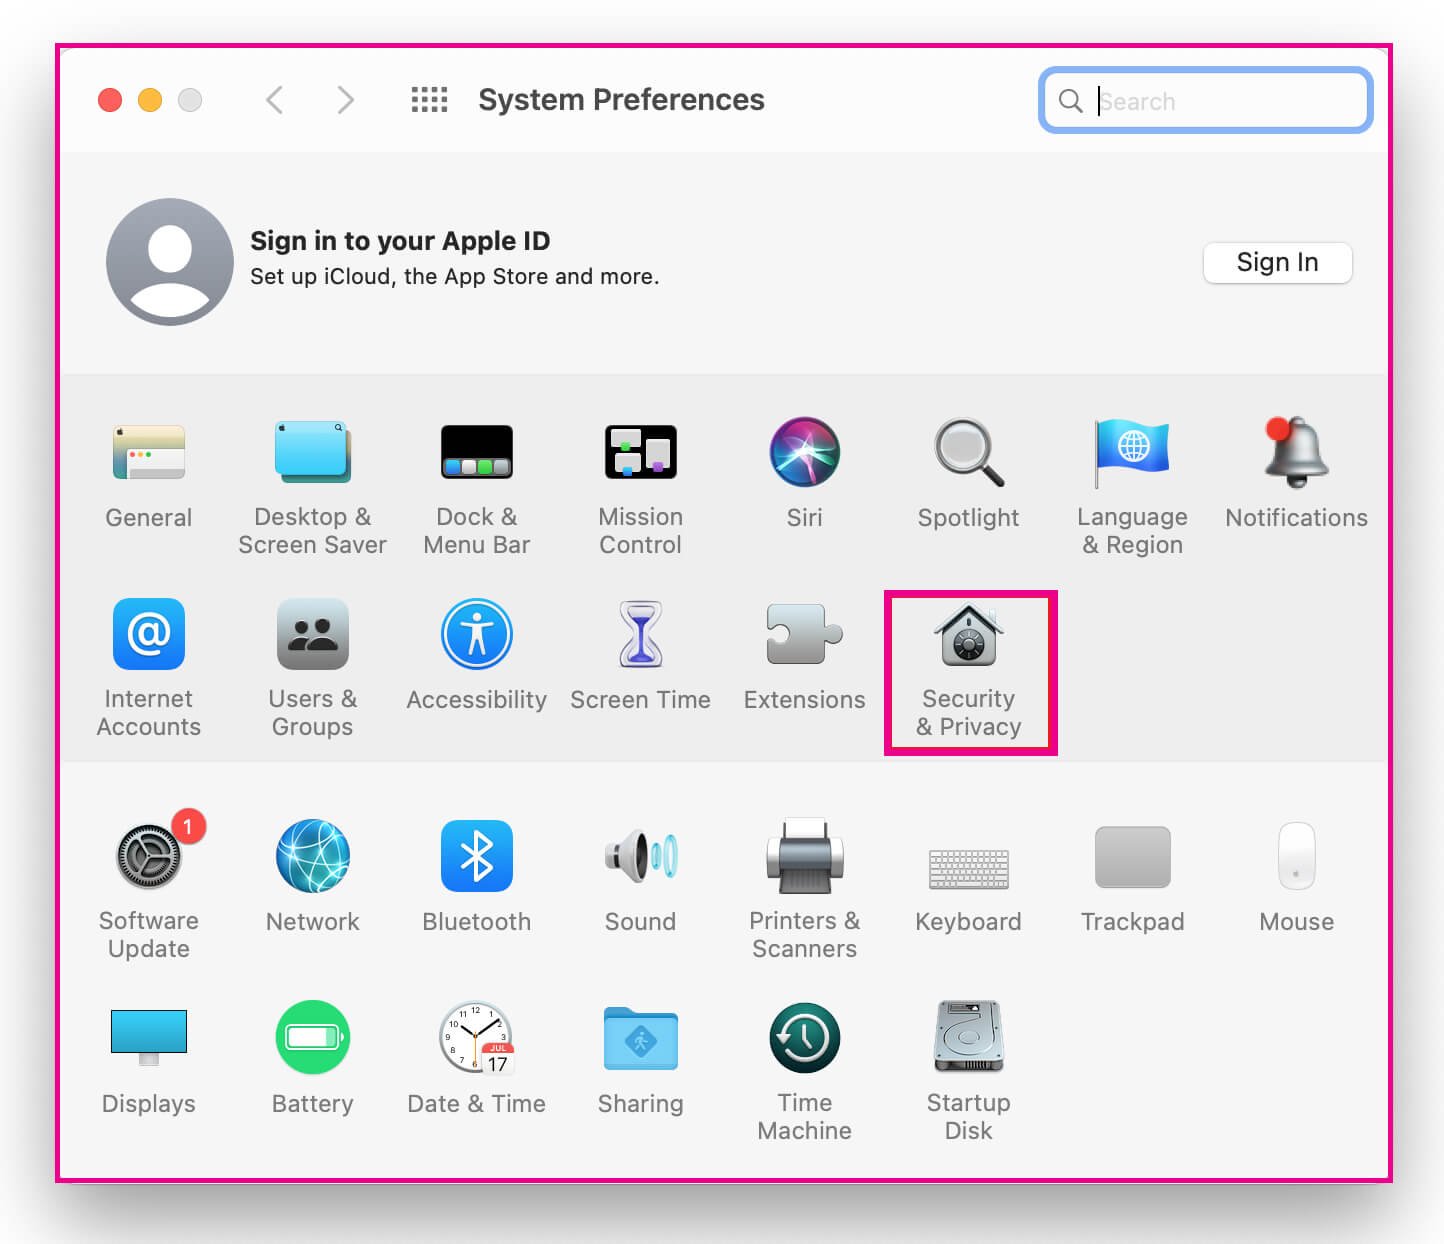Image resolution: width=1444 pixels, height=1244 pixels.
Task: Open the General preferences pane
Action: 148,470
